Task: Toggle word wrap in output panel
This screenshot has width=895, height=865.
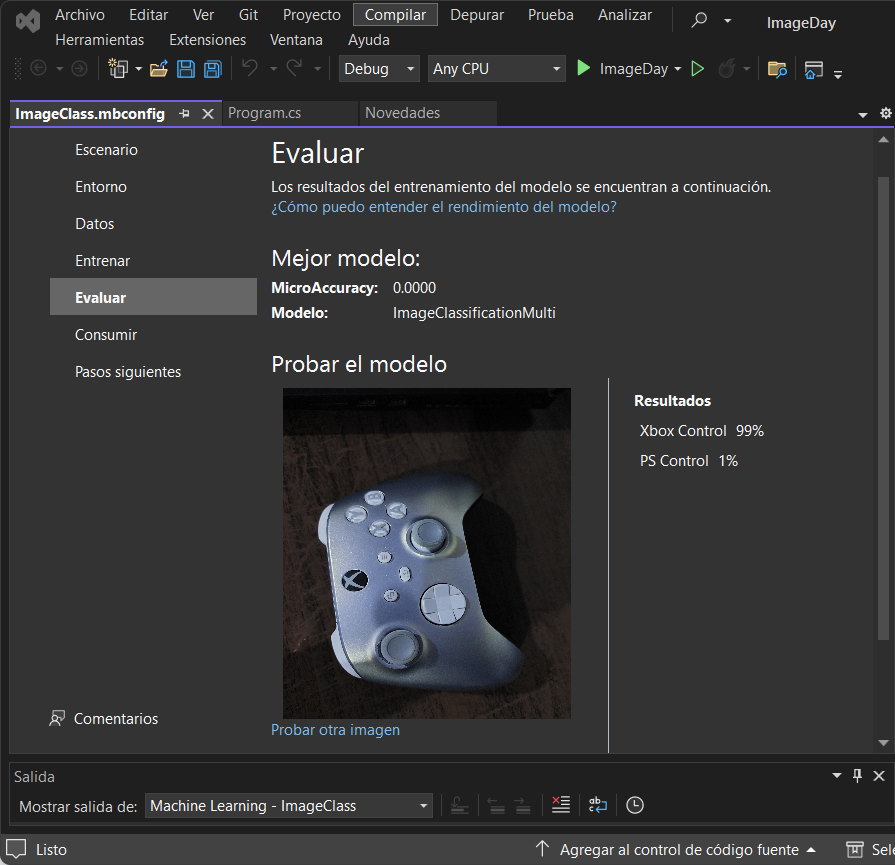Action: click(x=598, y=804)
